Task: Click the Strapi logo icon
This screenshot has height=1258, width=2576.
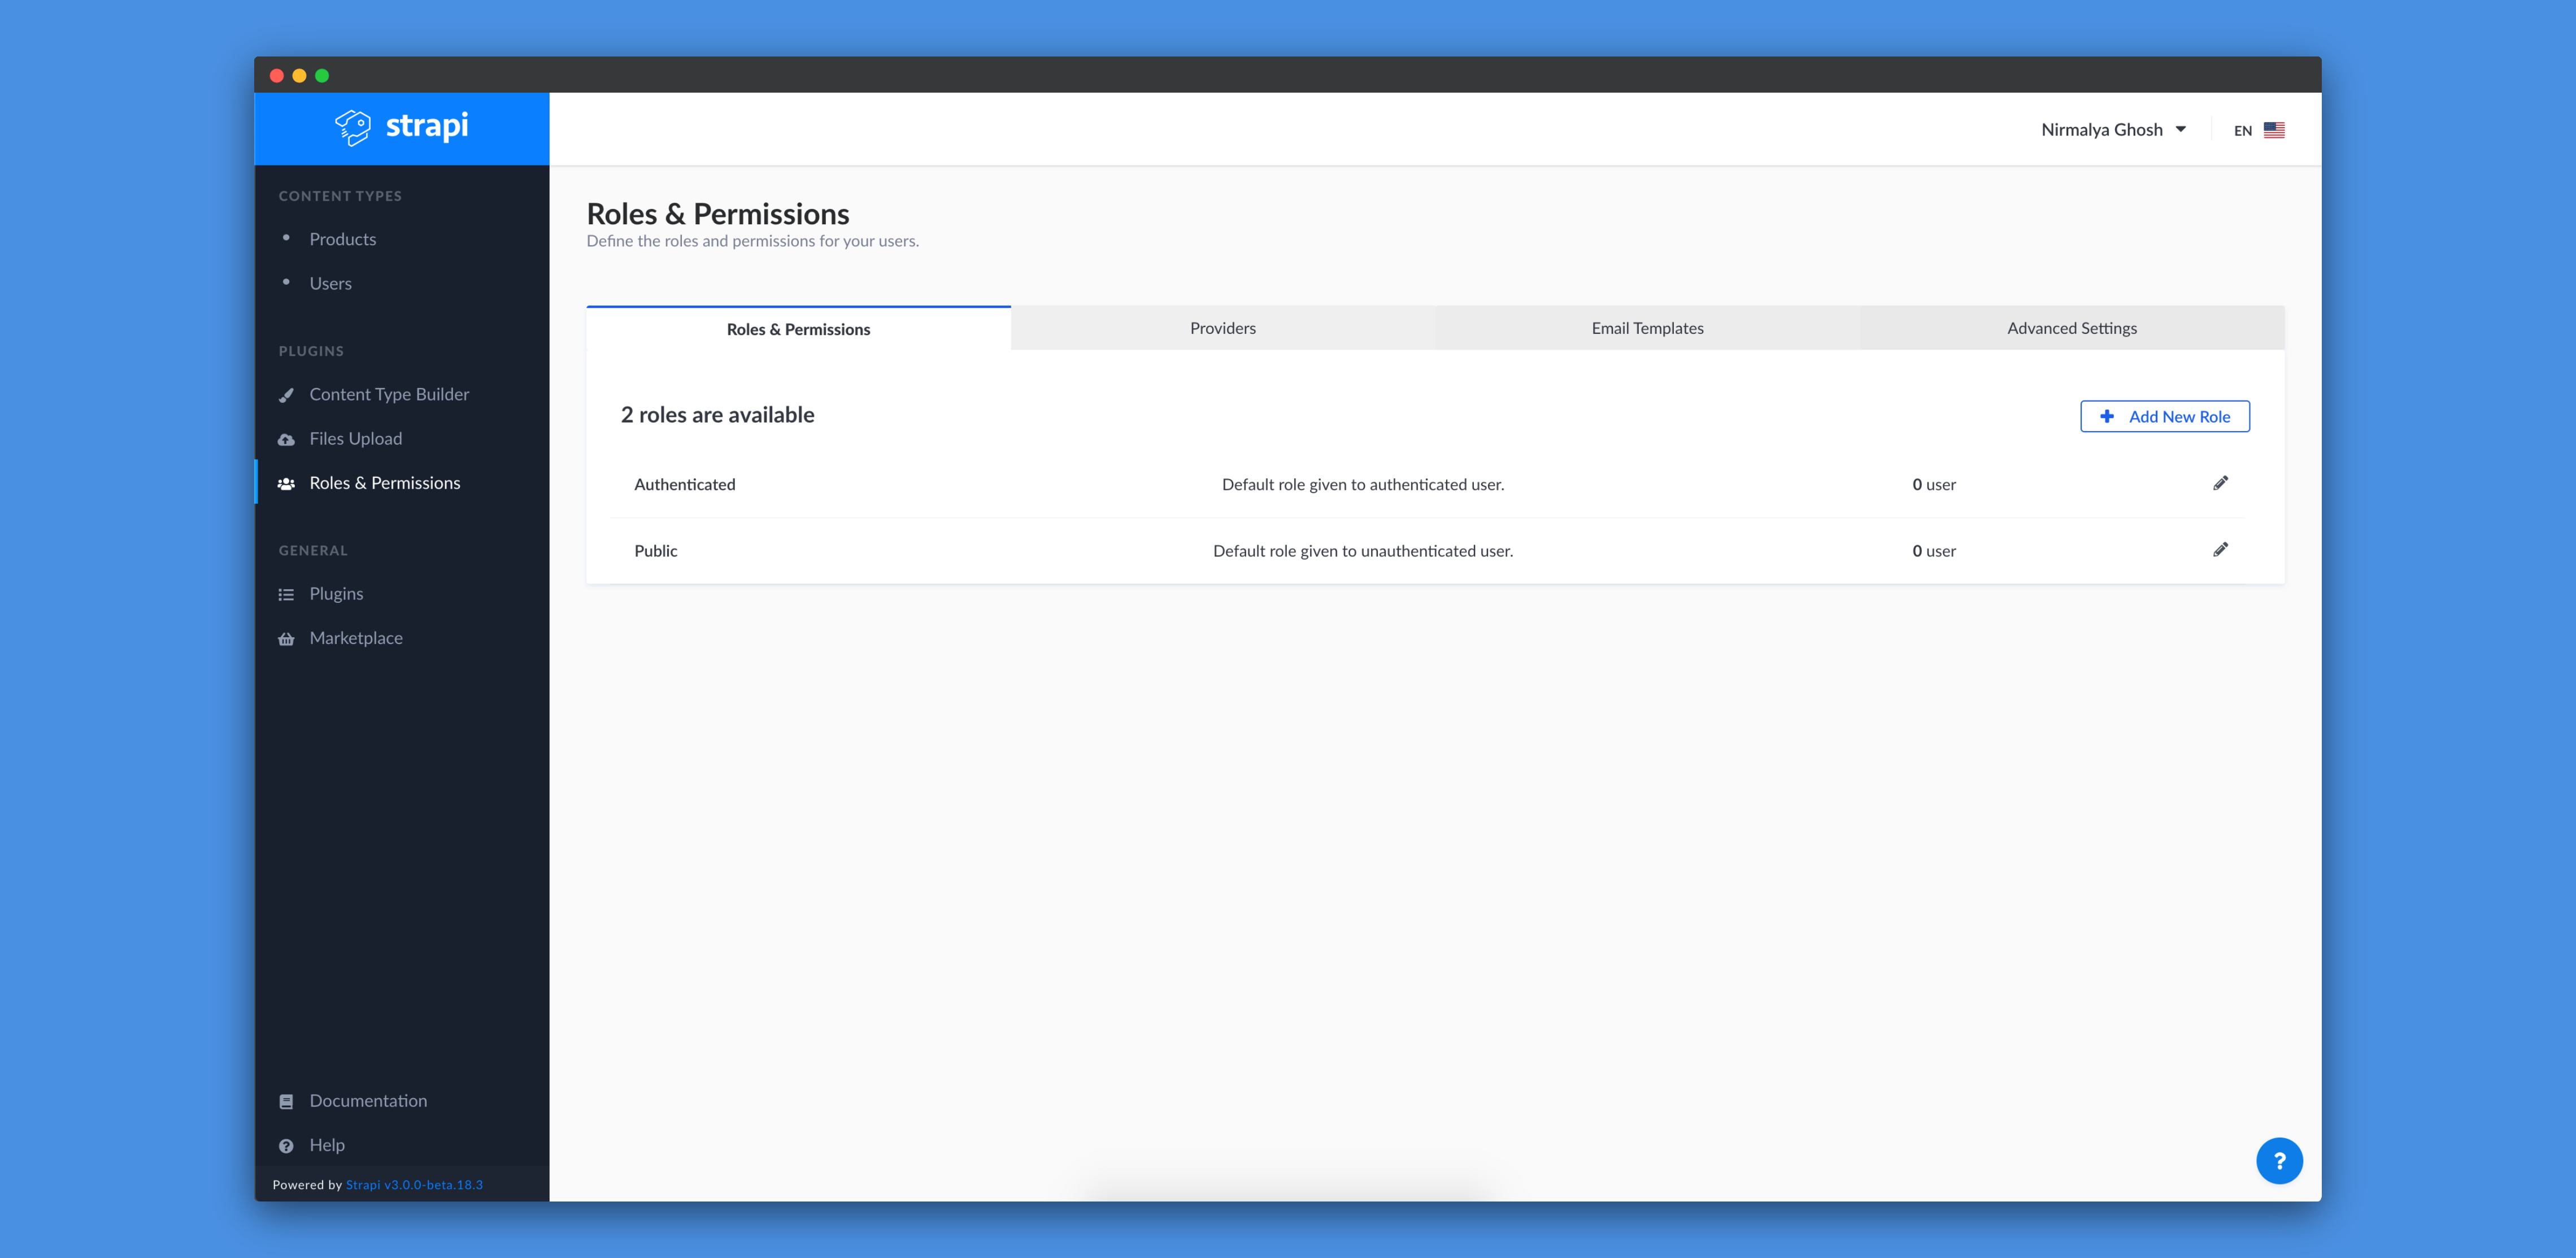Action: (352, 127)
